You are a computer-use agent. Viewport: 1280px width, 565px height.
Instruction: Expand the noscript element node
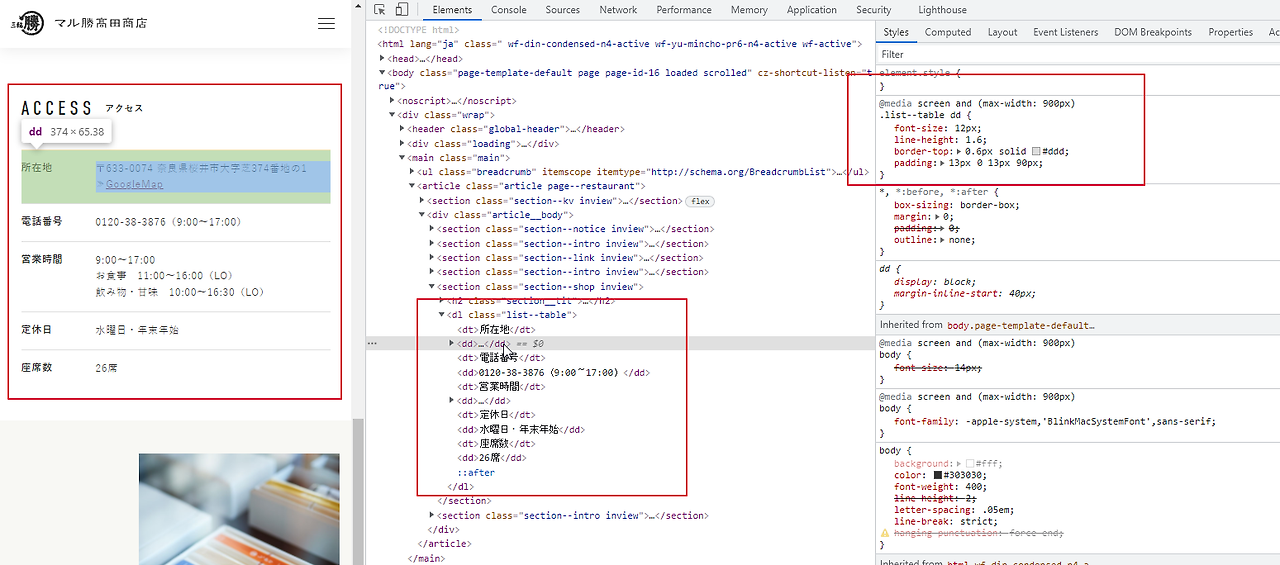click(392, 101)
